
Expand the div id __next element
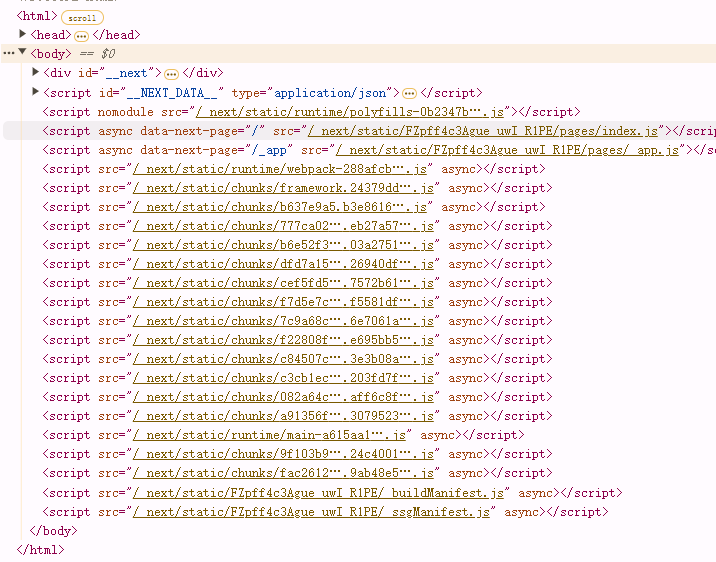point(35,72)
